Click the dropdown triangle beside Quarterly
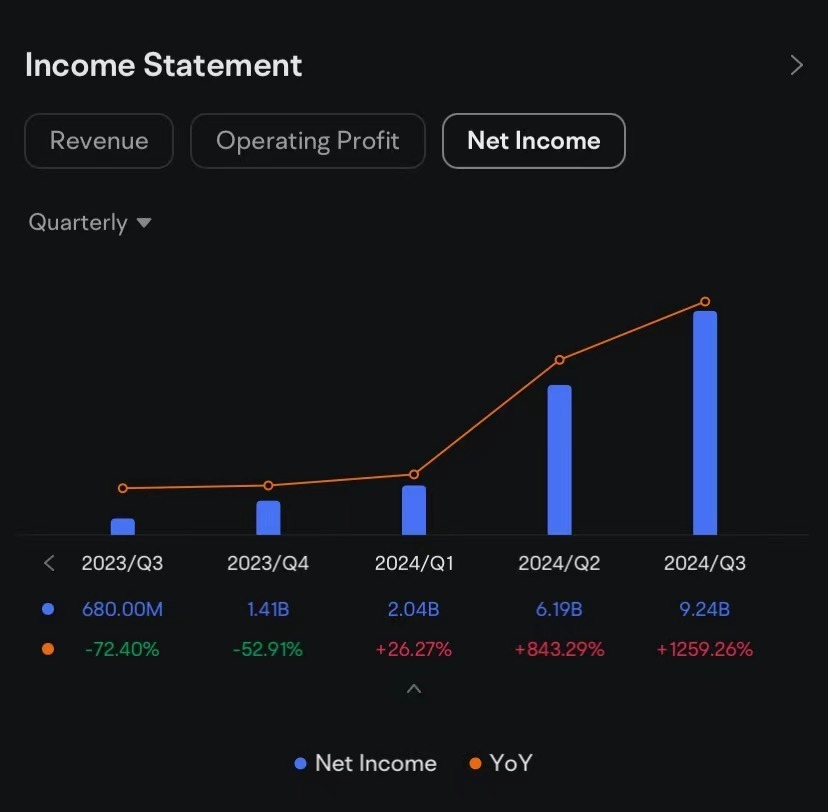828x812 pixels. [x=144, y=223]
